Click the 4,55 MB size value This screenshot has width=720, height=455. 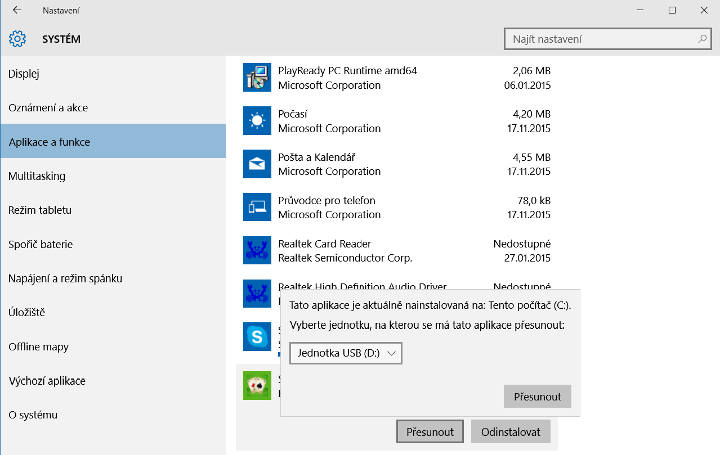531,157
